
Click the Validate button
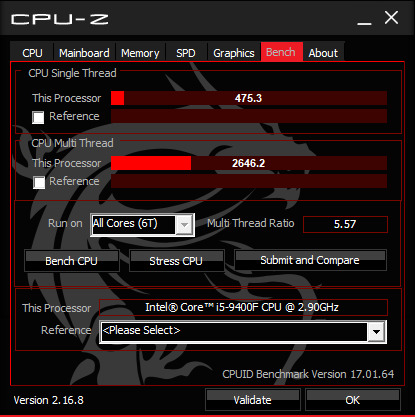(253, 400)
